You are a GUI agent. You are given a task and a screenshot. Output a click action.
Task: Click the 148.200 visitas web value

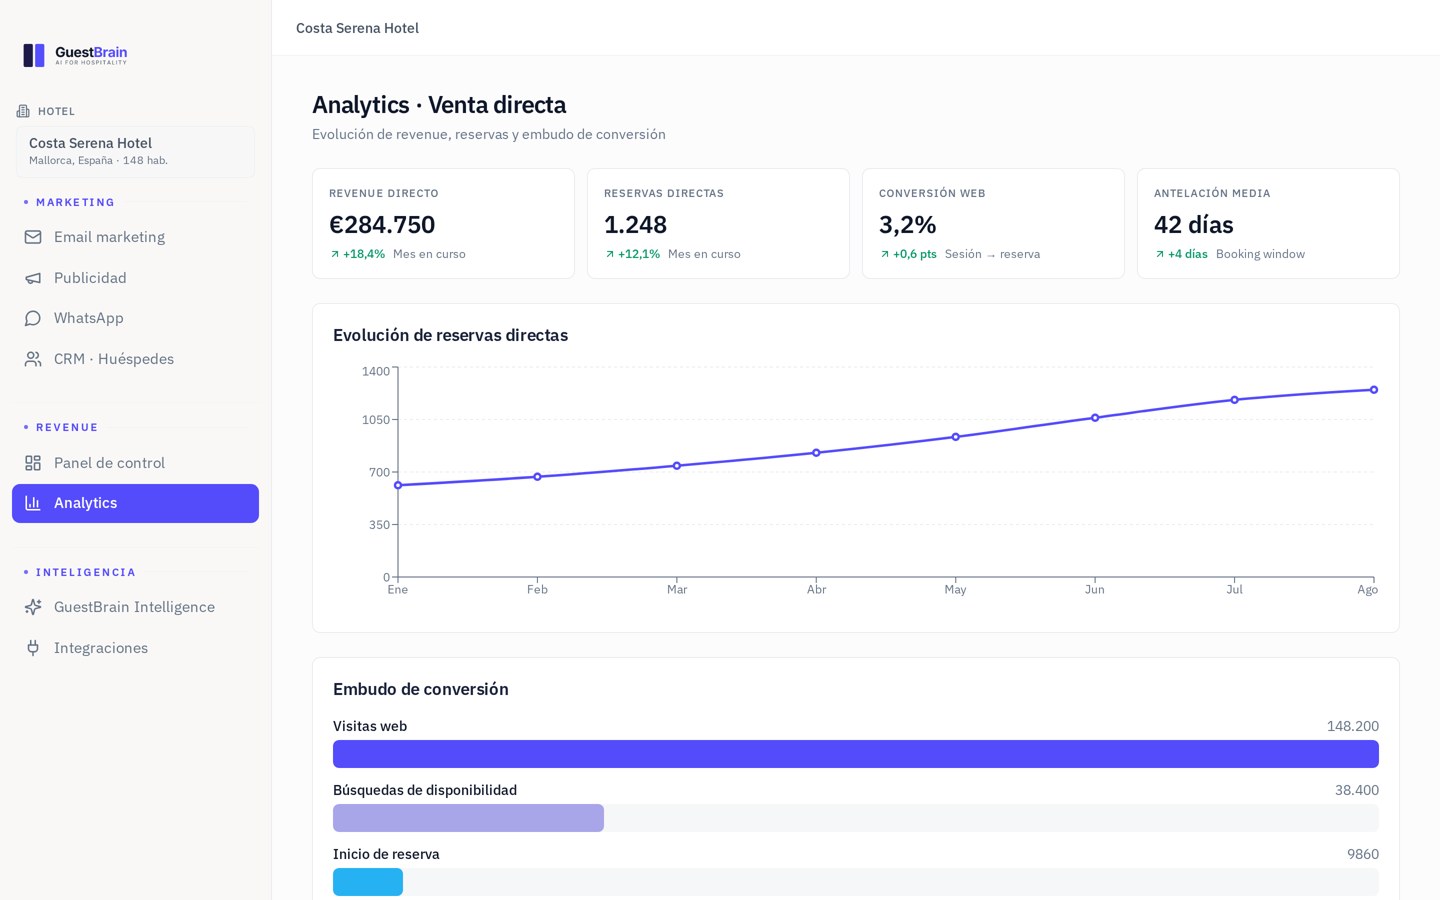1353,726
